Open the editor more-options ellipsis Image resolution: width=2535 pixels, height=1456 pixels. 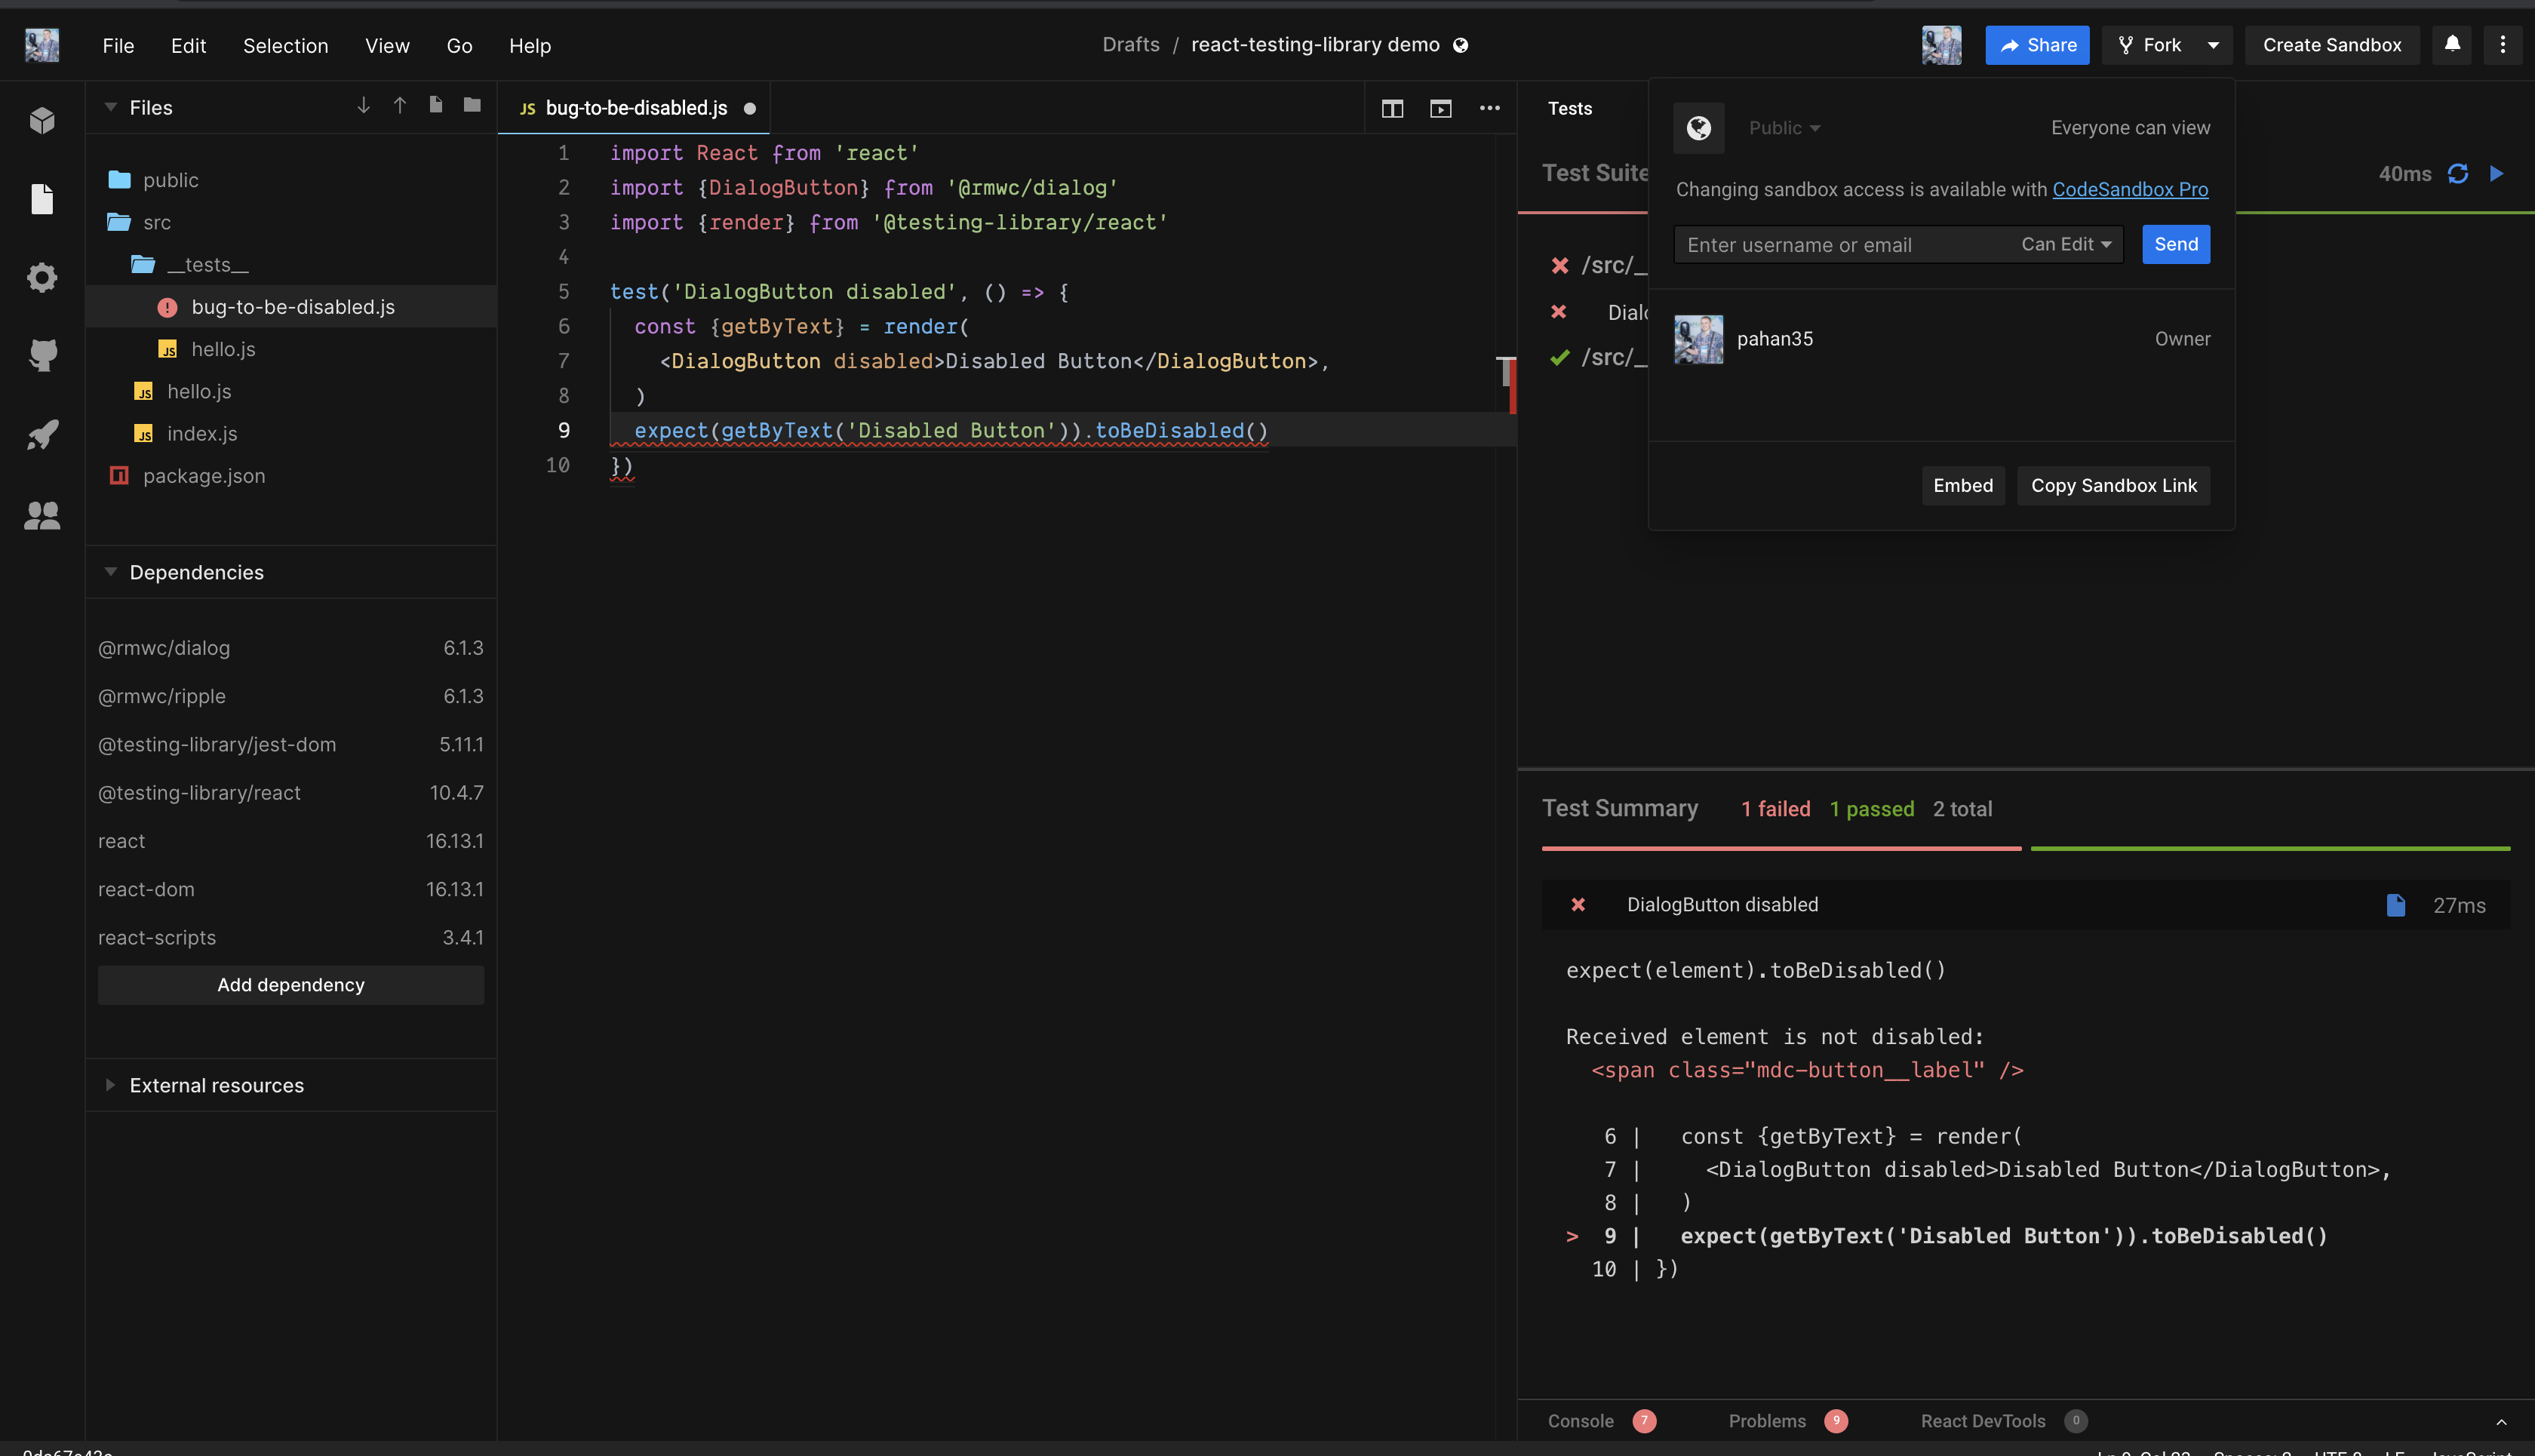(1489, 108)
